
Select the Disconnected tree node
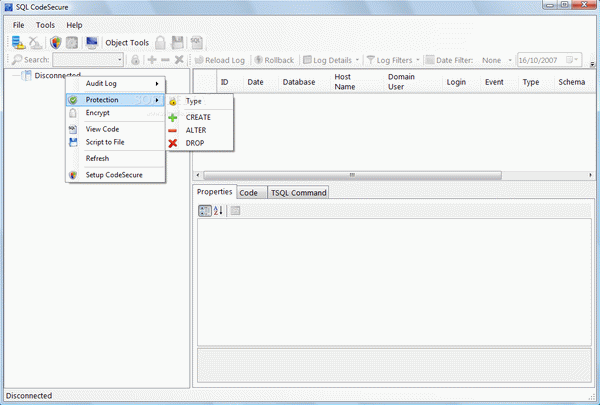(x=57, y=75)
